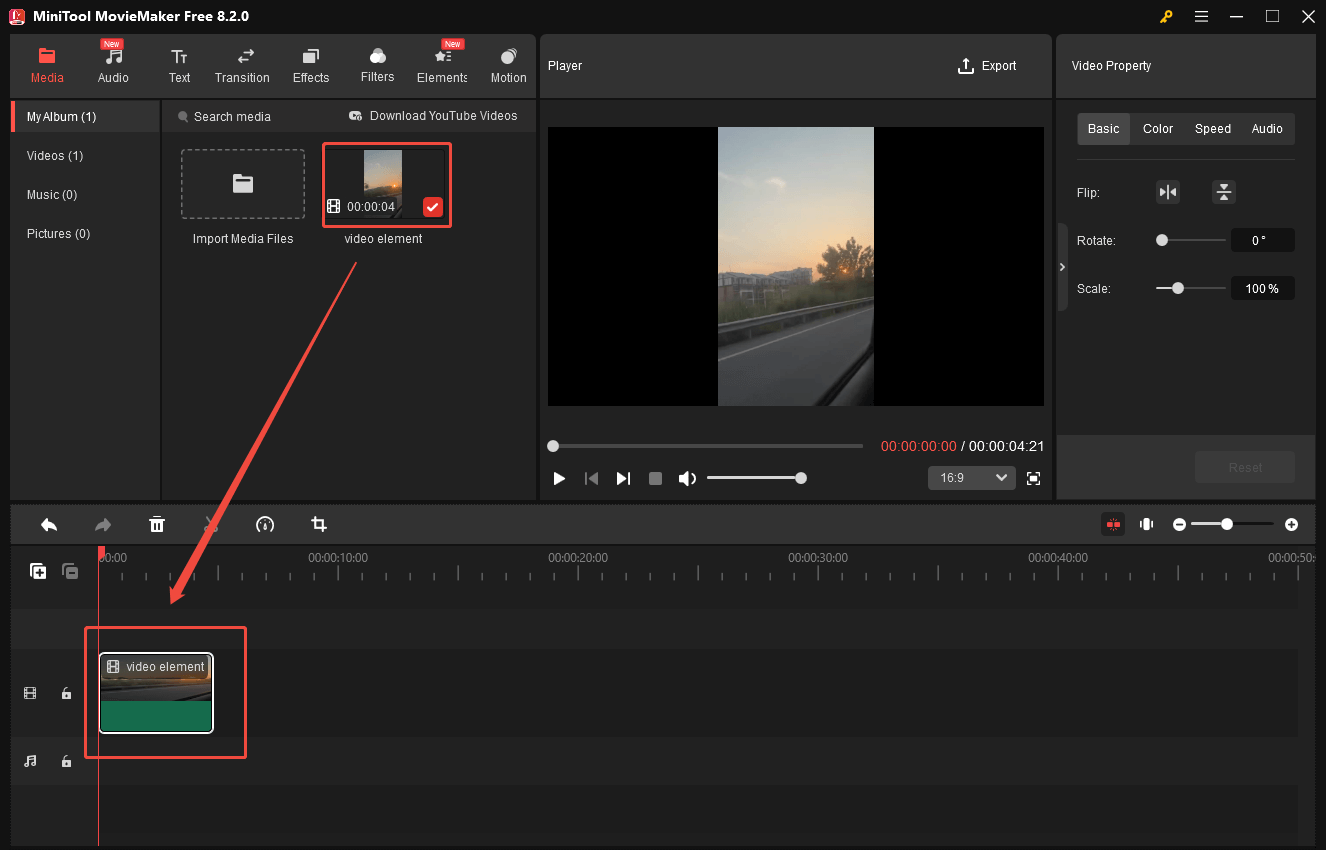Click the Undo arrow icon

click(x=49, y=524)
